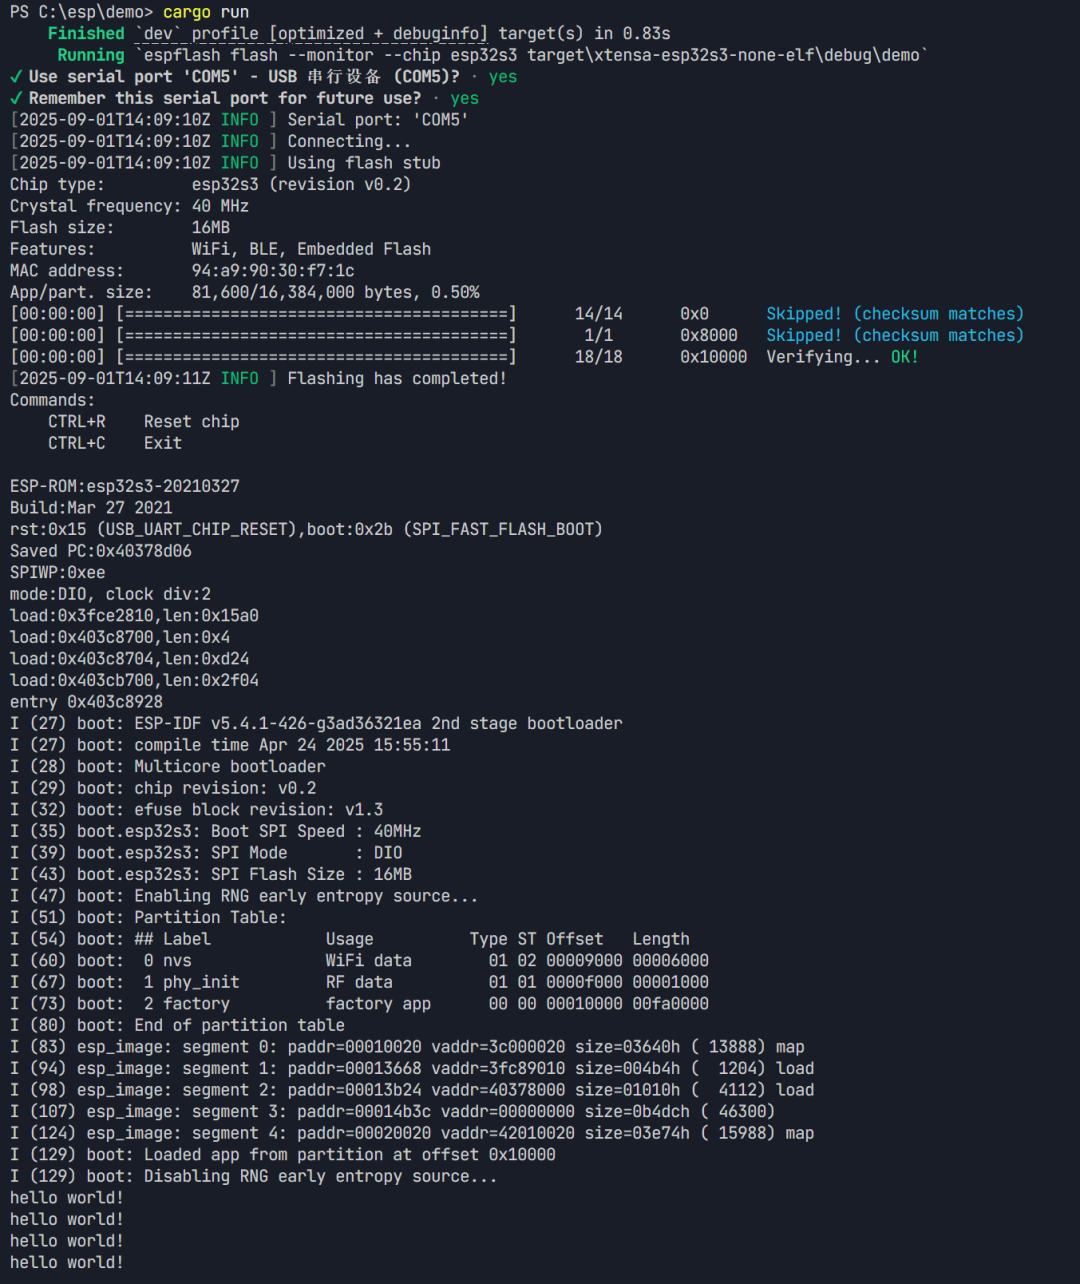Screen dimensions: 1080x1284
Task: Click the 'segment 3: paddr=00014b3c' line
Action: coord(393,1112)
